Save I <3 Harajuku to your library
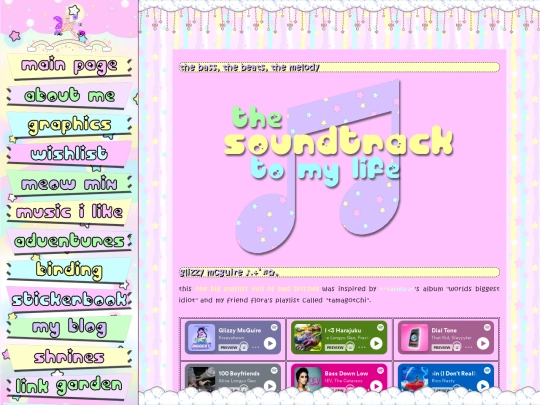 350,347
